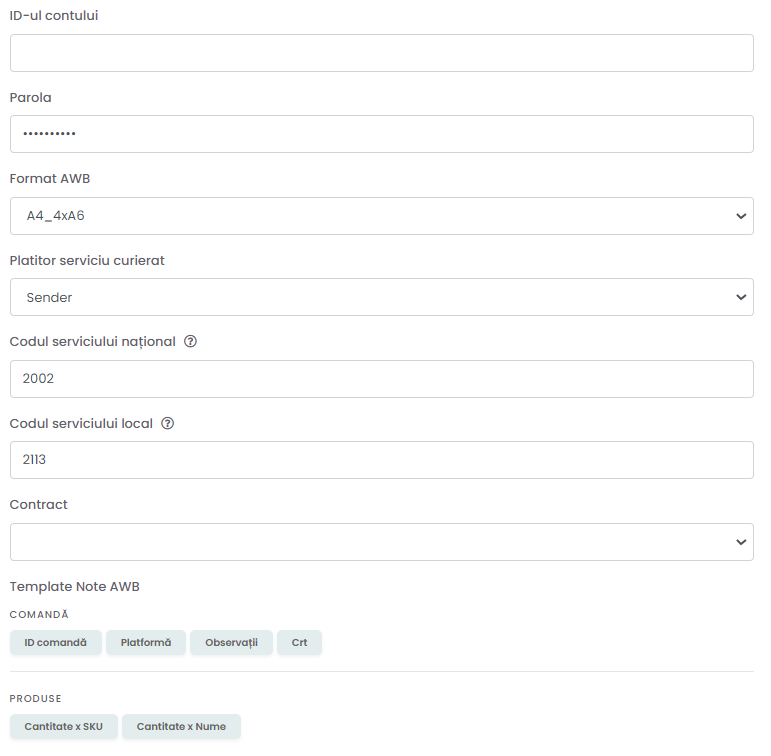The height and width of the screenshot is (756, 771).
Task: Click help icon beside Codul serviciului local
Action: (x=168, y=423)
